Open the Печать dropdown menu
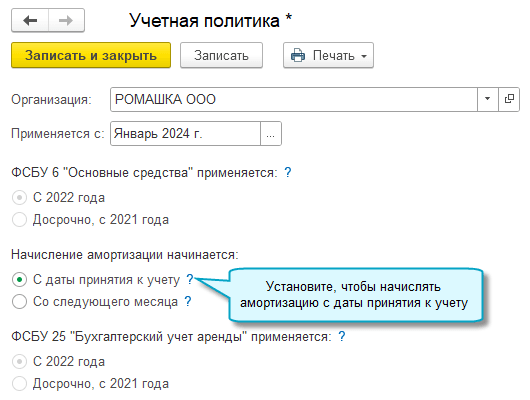 (x=364, y=56)
